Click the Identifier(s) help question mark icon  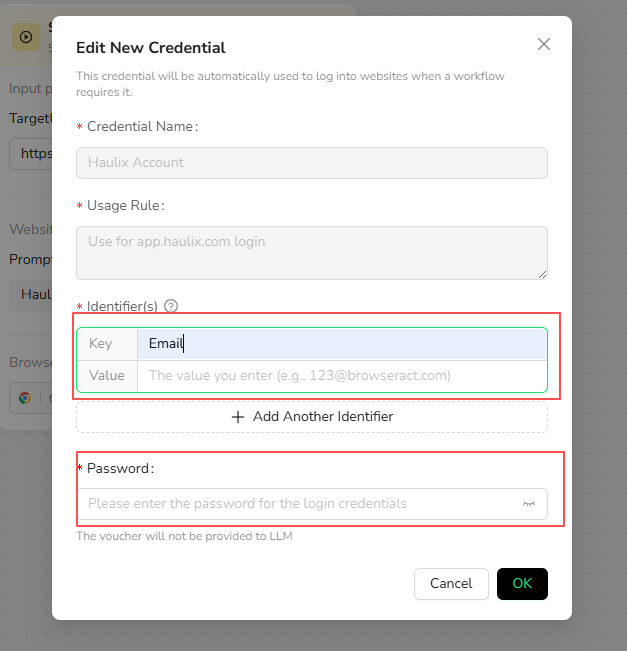[171, 306]
